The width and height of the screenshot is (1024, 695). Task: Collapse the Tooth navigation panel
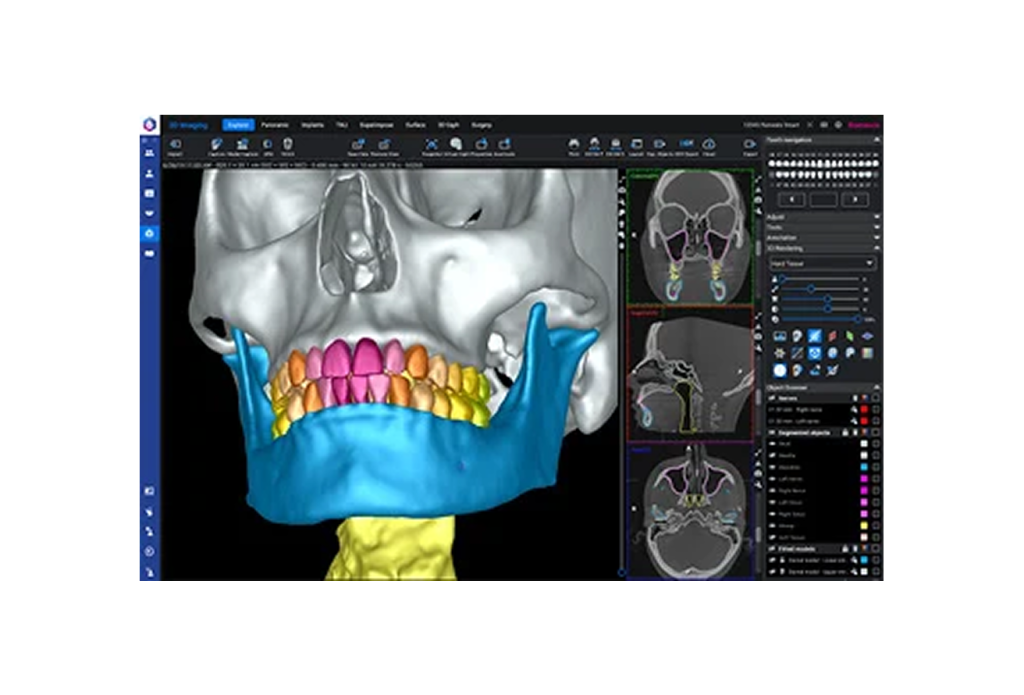(x=877, y=140)
